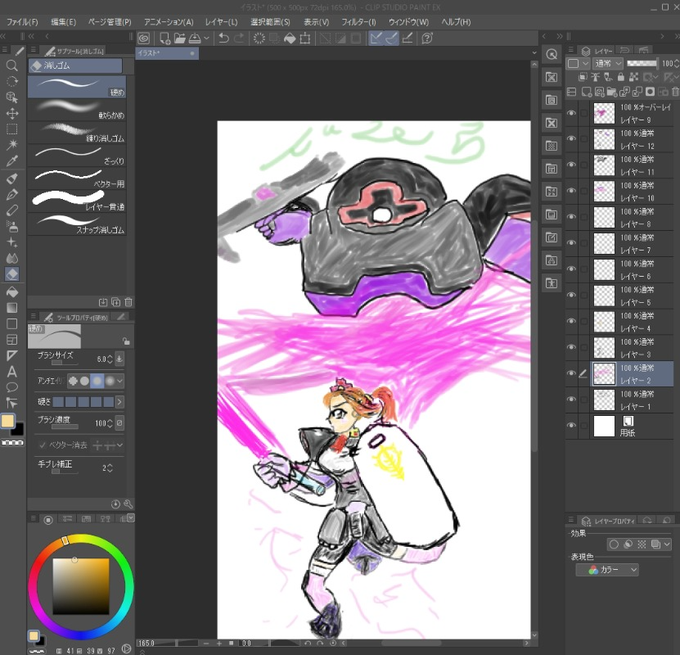This screenshot has height=655, width=680.
Task: Open Quick Access panel icon on right dock
Action: pos(552,54)
